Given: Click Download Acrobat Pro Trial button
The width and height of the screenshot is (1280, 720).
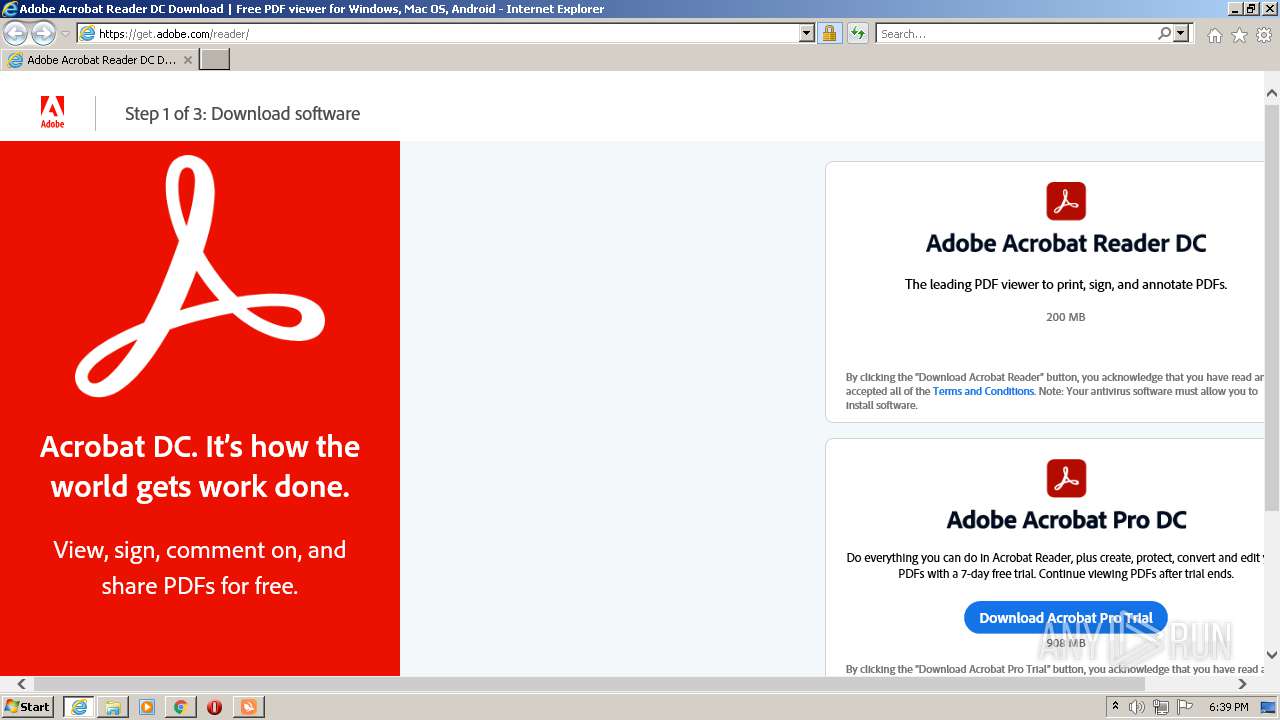Looking at the screenshot, I should coord(1066,618).
